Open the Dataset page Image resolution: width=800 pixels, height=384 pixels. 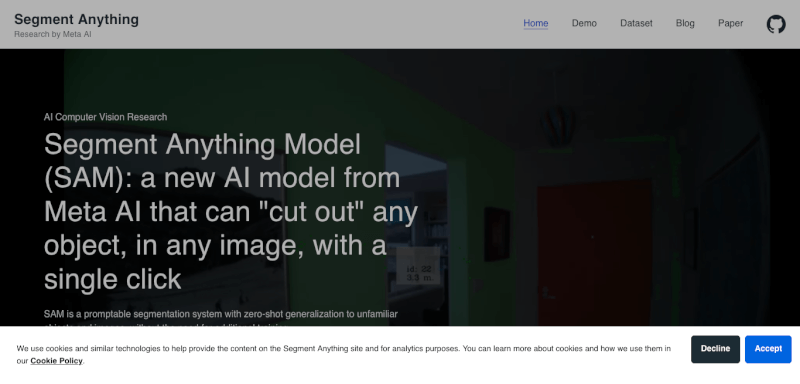click(636, 23)
